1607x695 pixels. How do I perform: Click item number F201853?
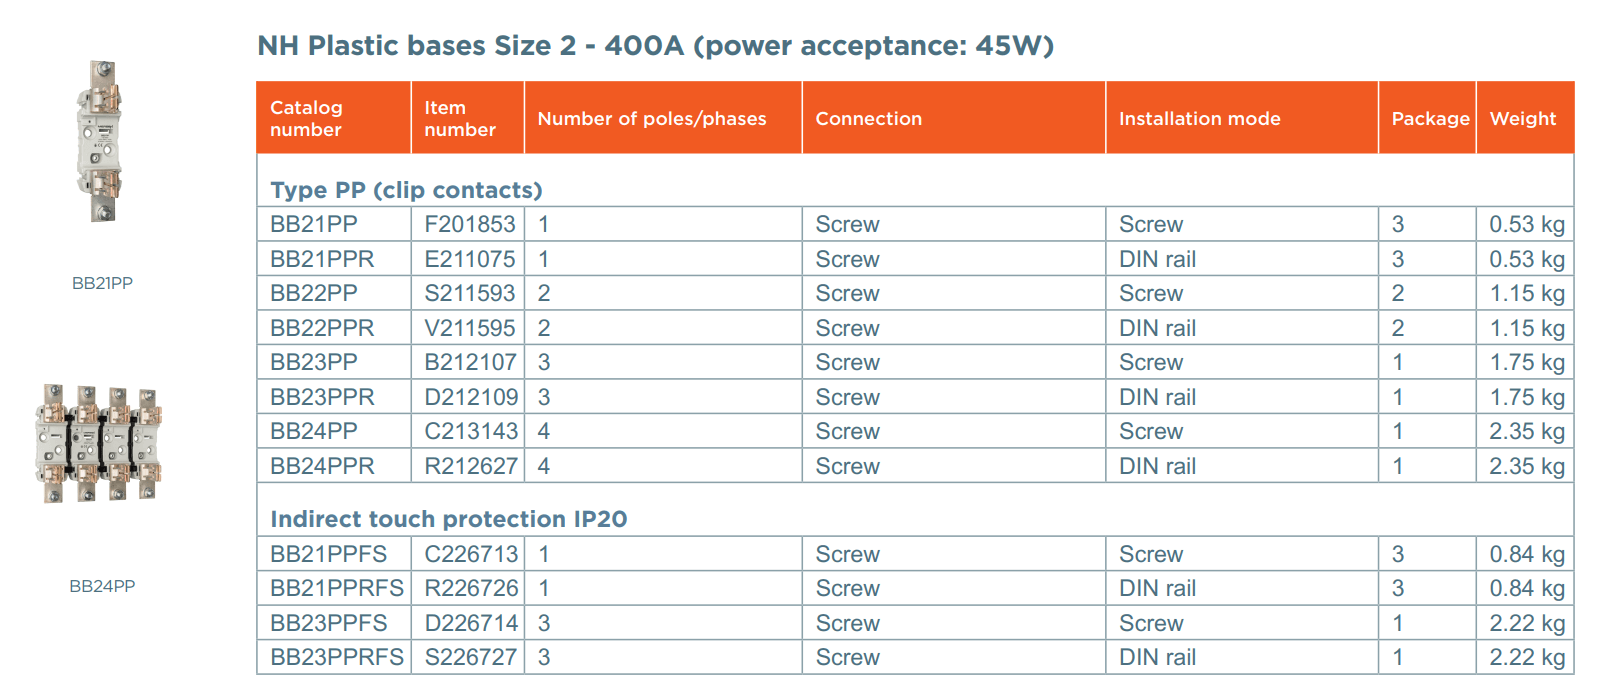469,224
